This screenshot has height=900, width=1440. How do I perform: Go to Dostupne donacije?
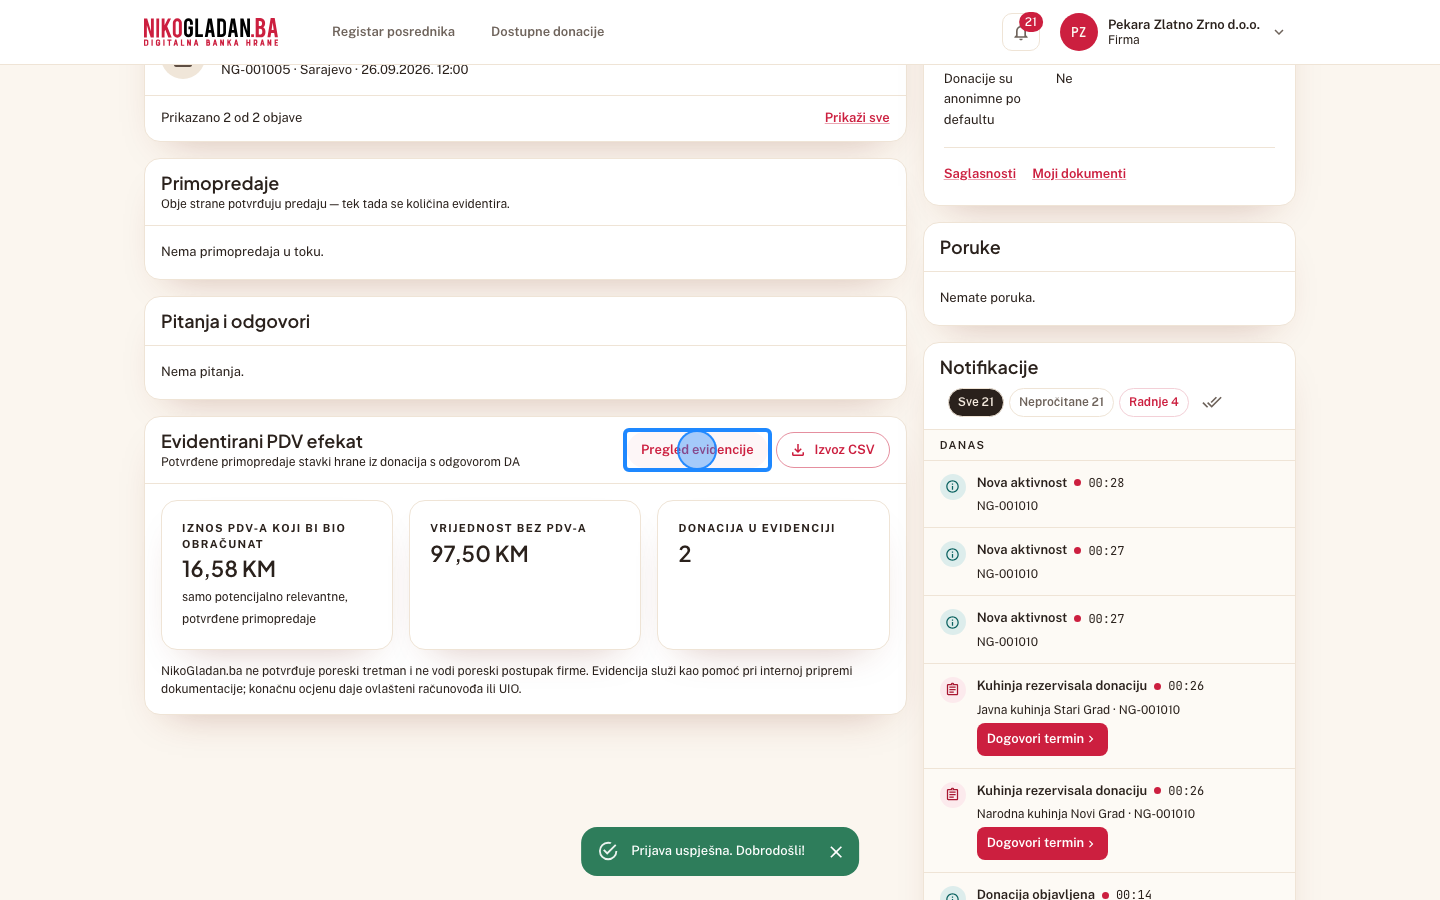tap(547, 32)
